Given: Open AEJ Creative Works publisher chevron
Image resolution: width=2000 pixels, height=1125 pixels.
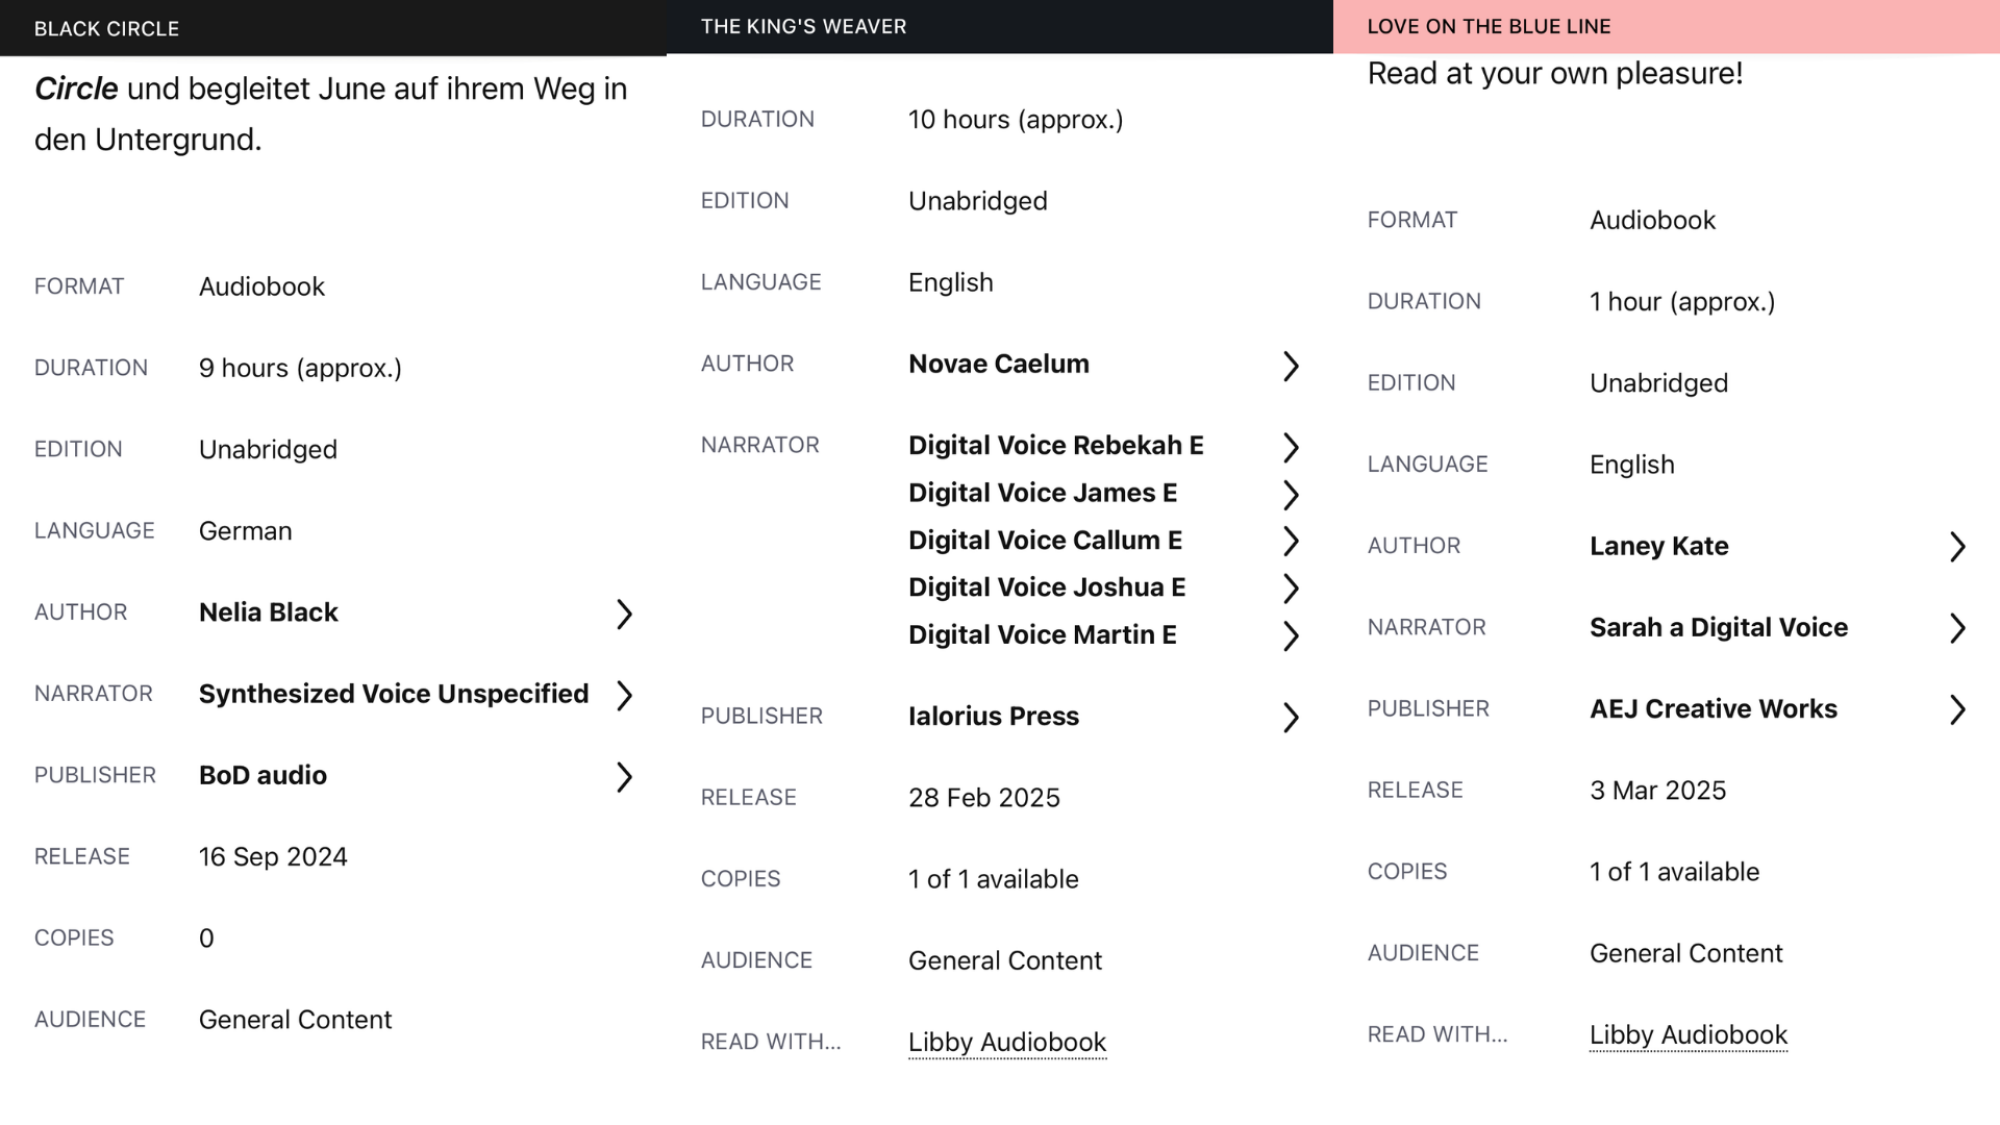Looking at the screenshot, I should 1957,710.
